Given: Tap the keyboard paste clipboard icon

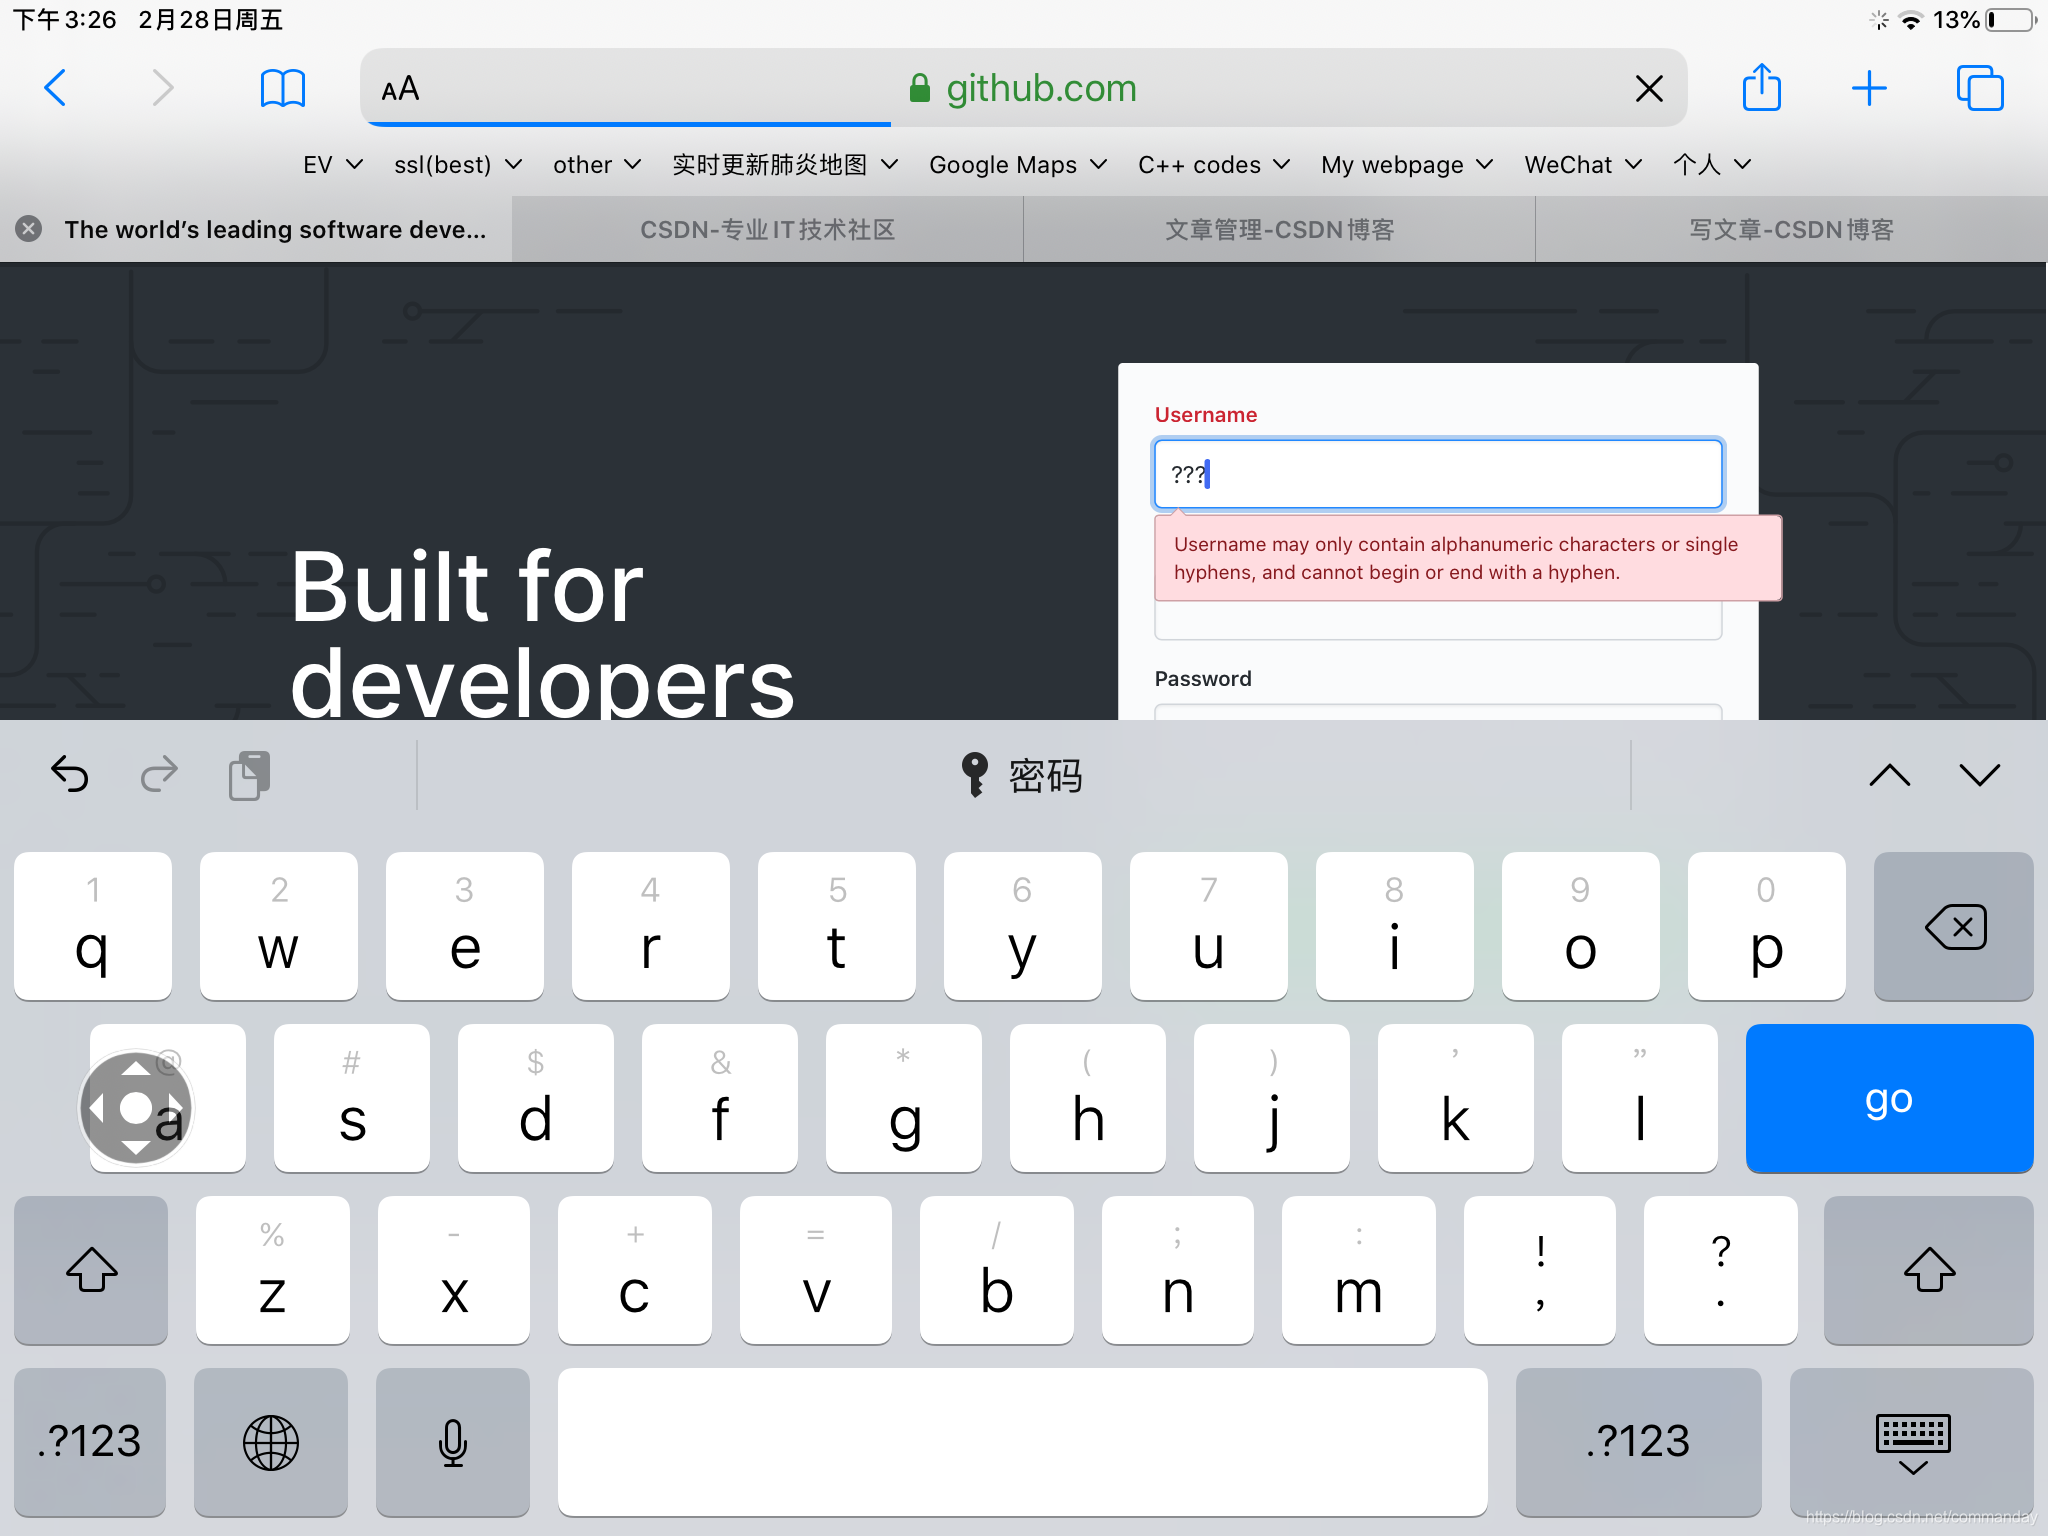Looking at the screenshot, I should point(249,775).
